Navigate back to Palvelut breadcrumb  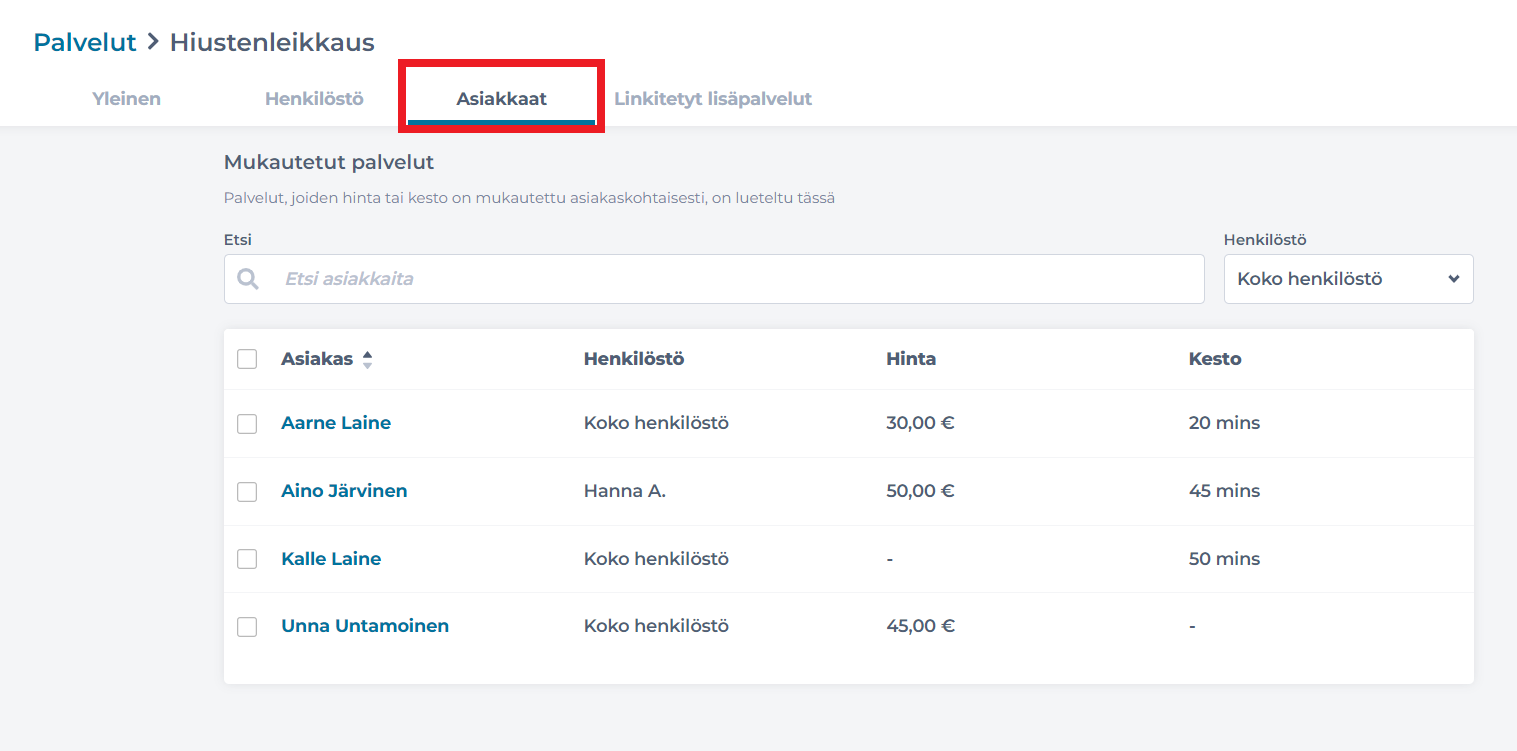coord(85,42)
